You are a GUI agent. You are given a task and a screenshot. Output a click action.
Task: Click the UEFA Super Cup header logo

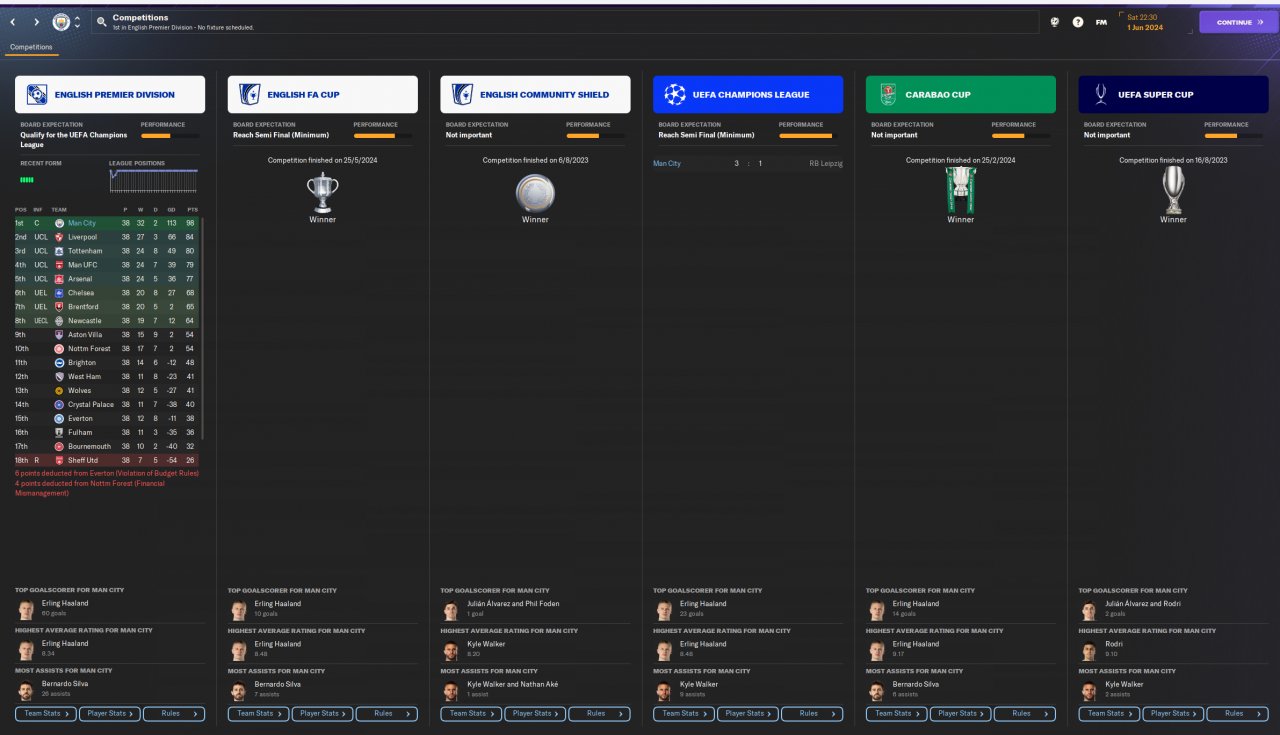tap(1101, 95)
